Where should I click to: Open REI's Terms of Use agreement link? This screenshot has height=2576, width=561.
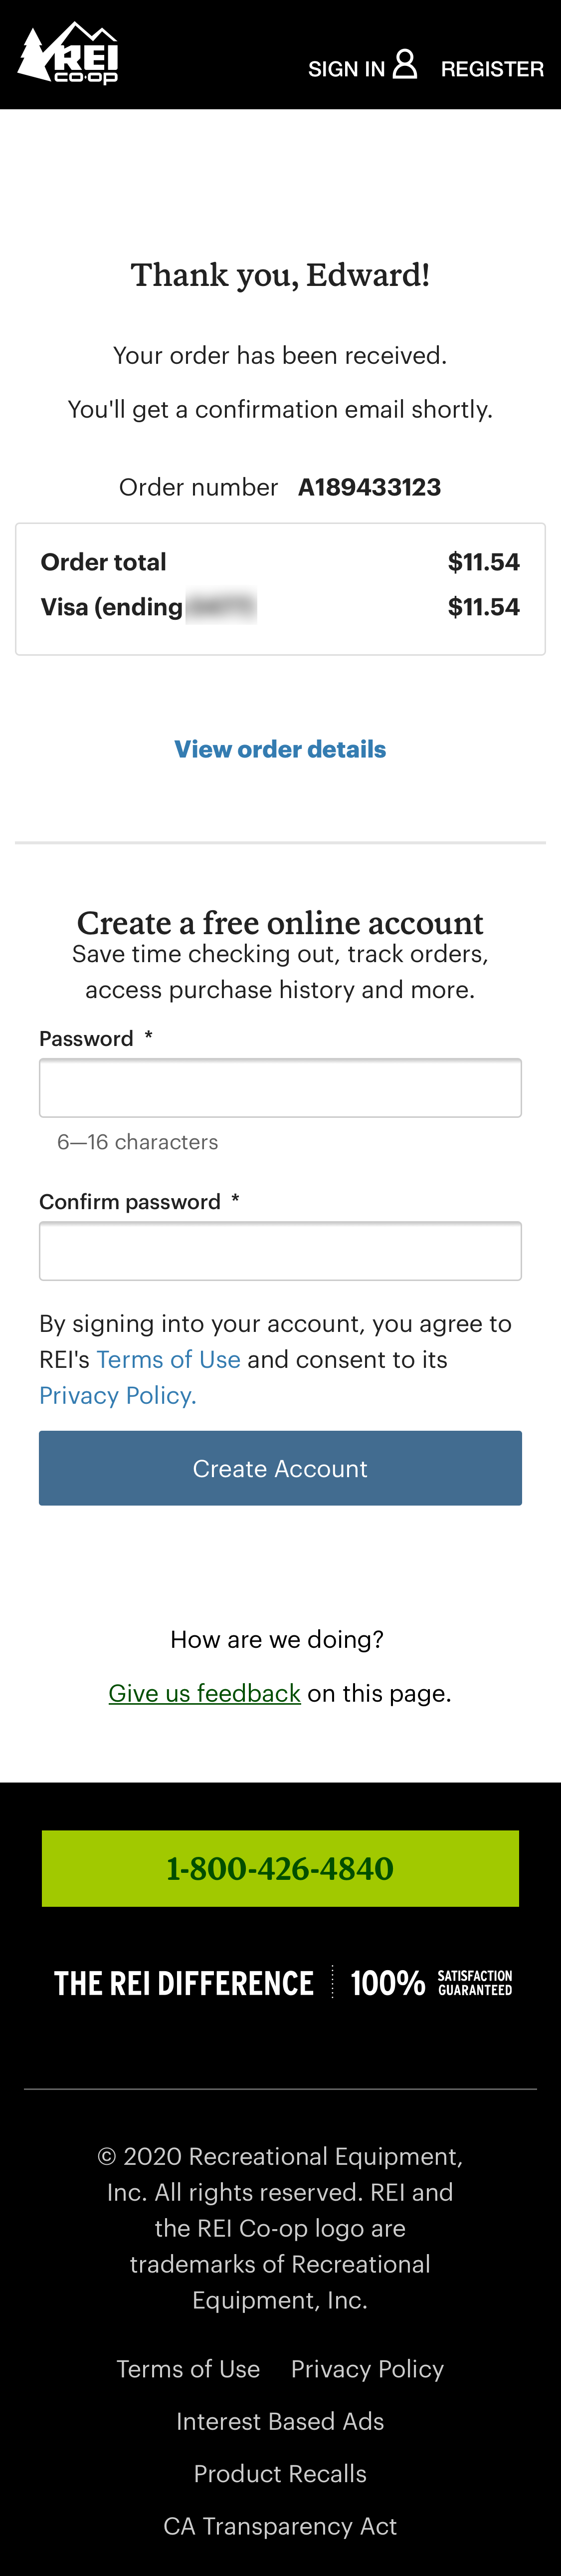point(168,1358)
